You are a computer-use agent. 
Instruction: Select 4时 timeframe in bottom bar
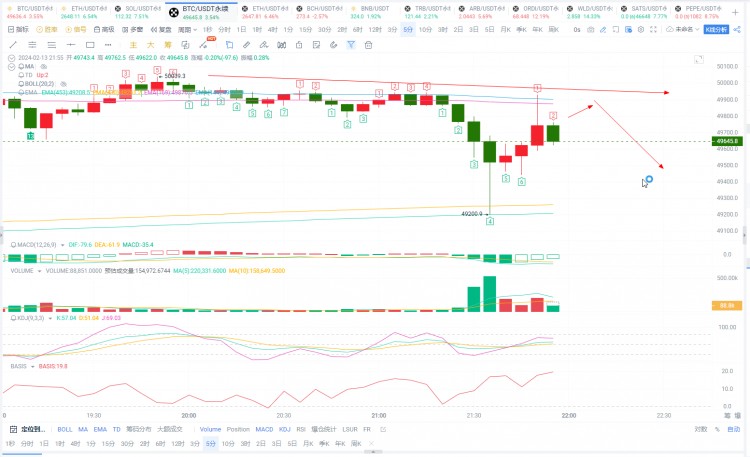pos(75,444)
